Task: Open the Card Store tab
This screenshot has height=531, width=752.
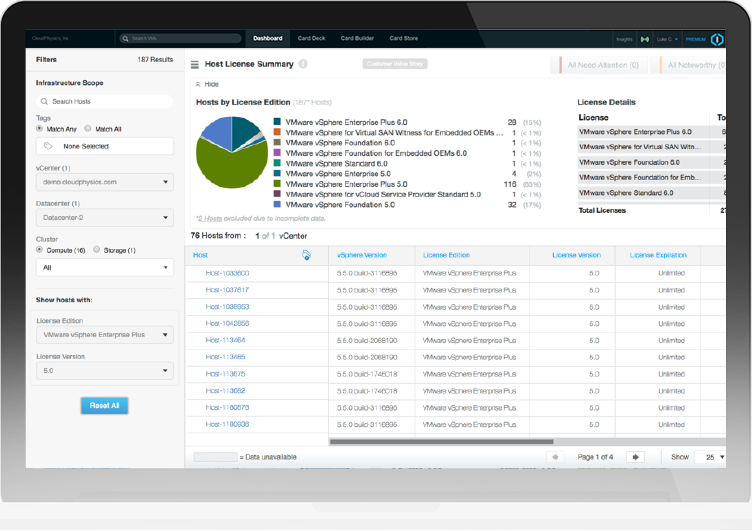Action: [x=403, y=38]
